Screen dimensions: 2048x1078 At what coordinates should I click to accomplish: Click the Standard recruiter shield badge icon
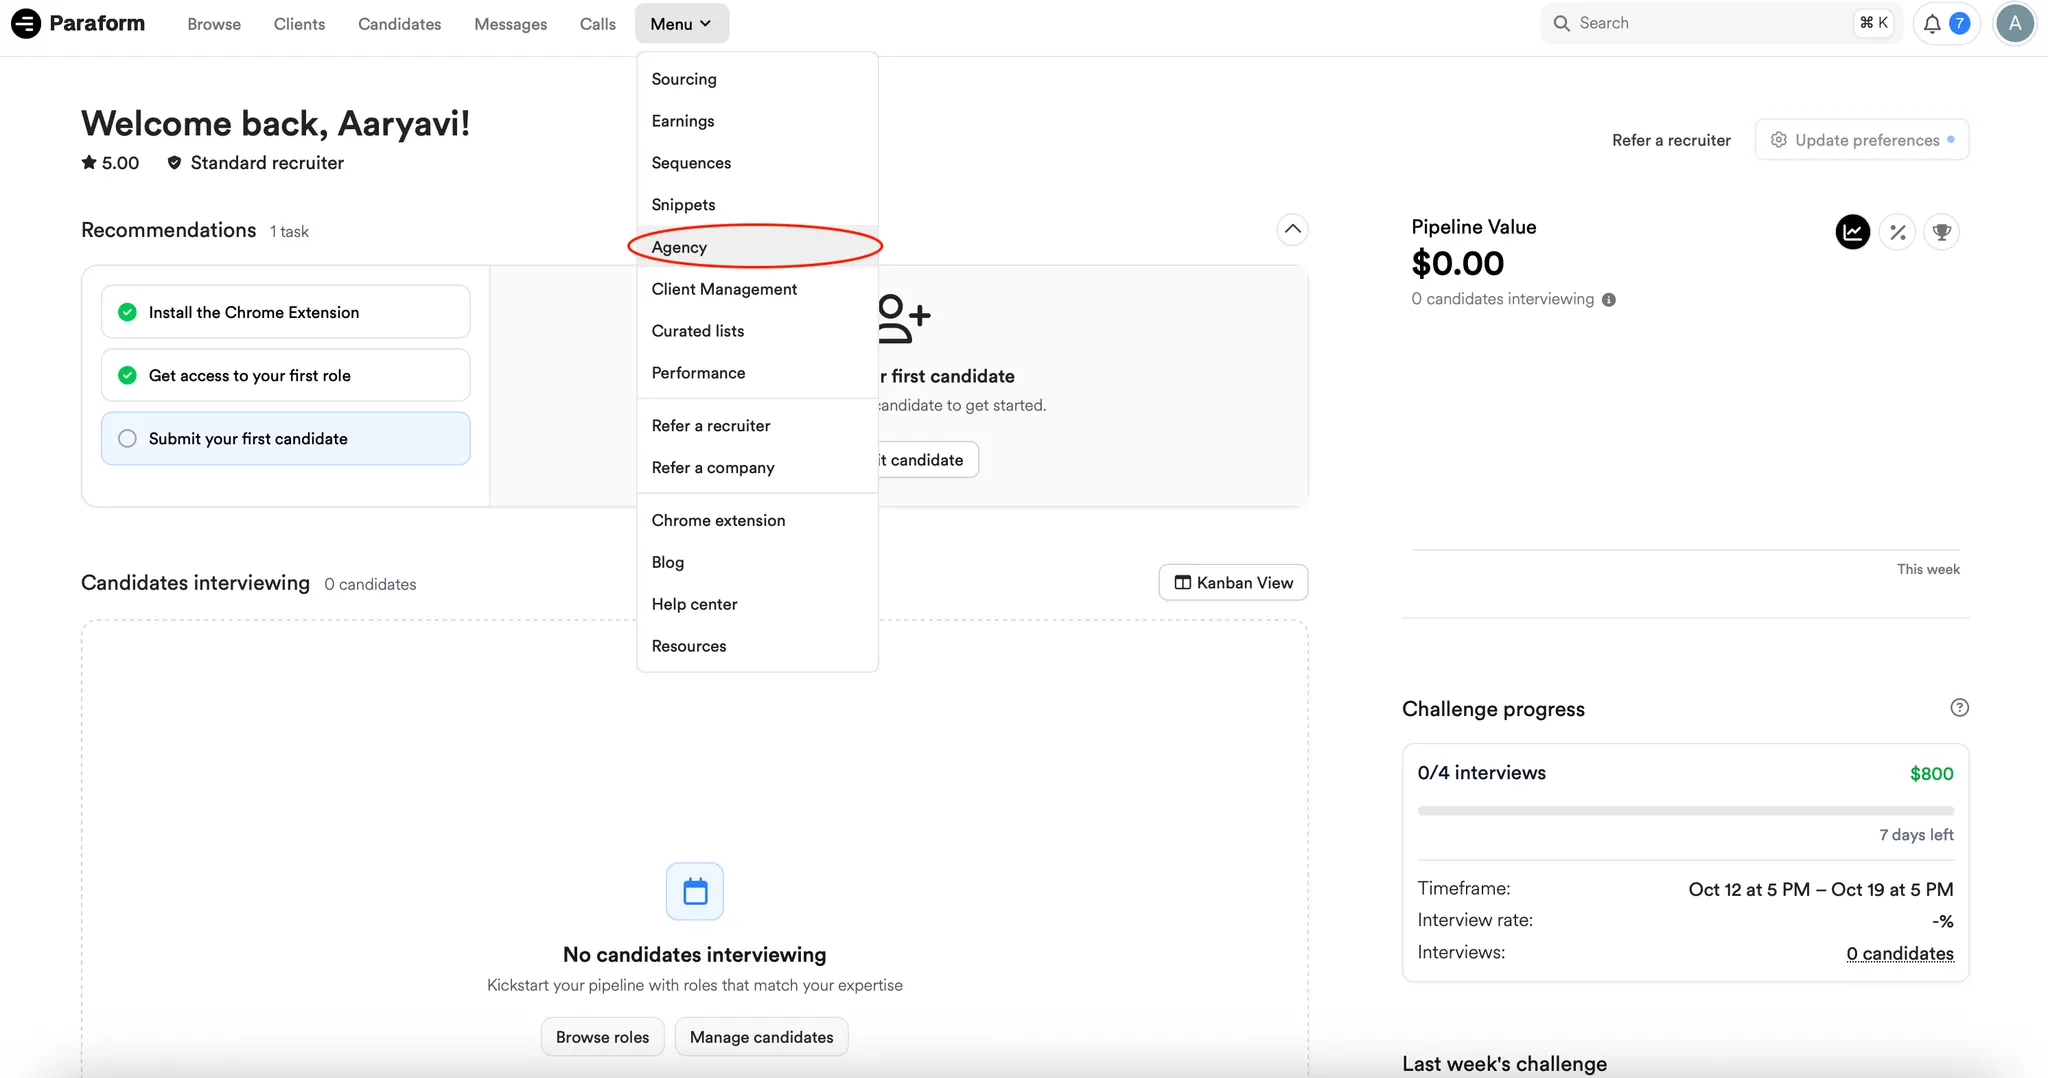pyautogui.click(x=174, y=162)
